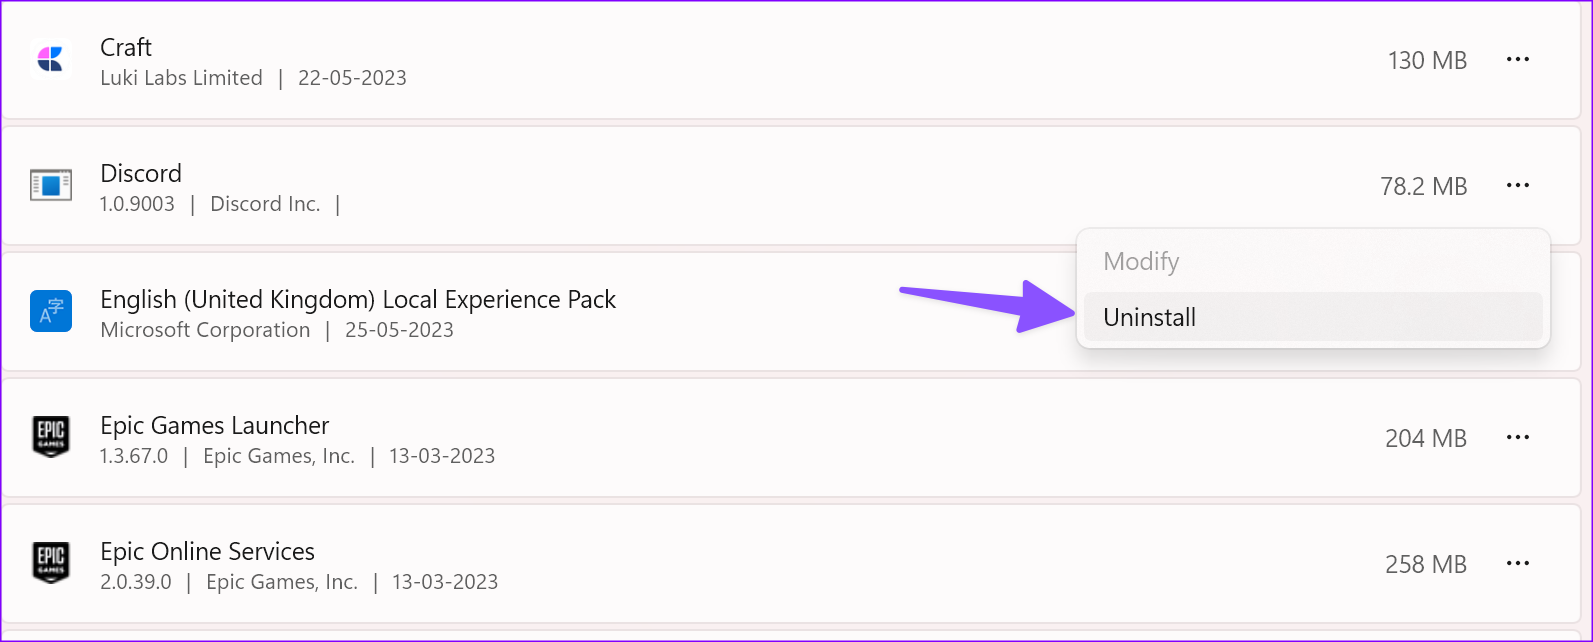Open the three-dot options menu for Craft
This screenshot has height=642, width=1593.
[x=1518, y=60]
